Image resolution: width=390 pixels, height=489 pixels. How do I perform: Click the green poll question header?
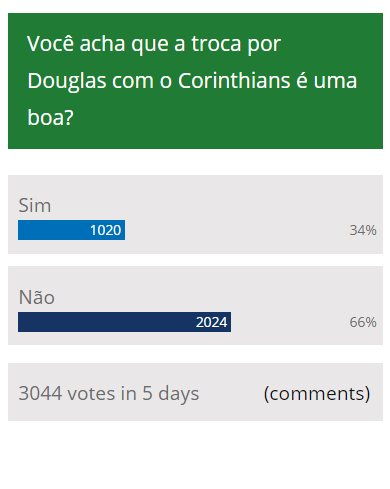[x=195, y=81]
